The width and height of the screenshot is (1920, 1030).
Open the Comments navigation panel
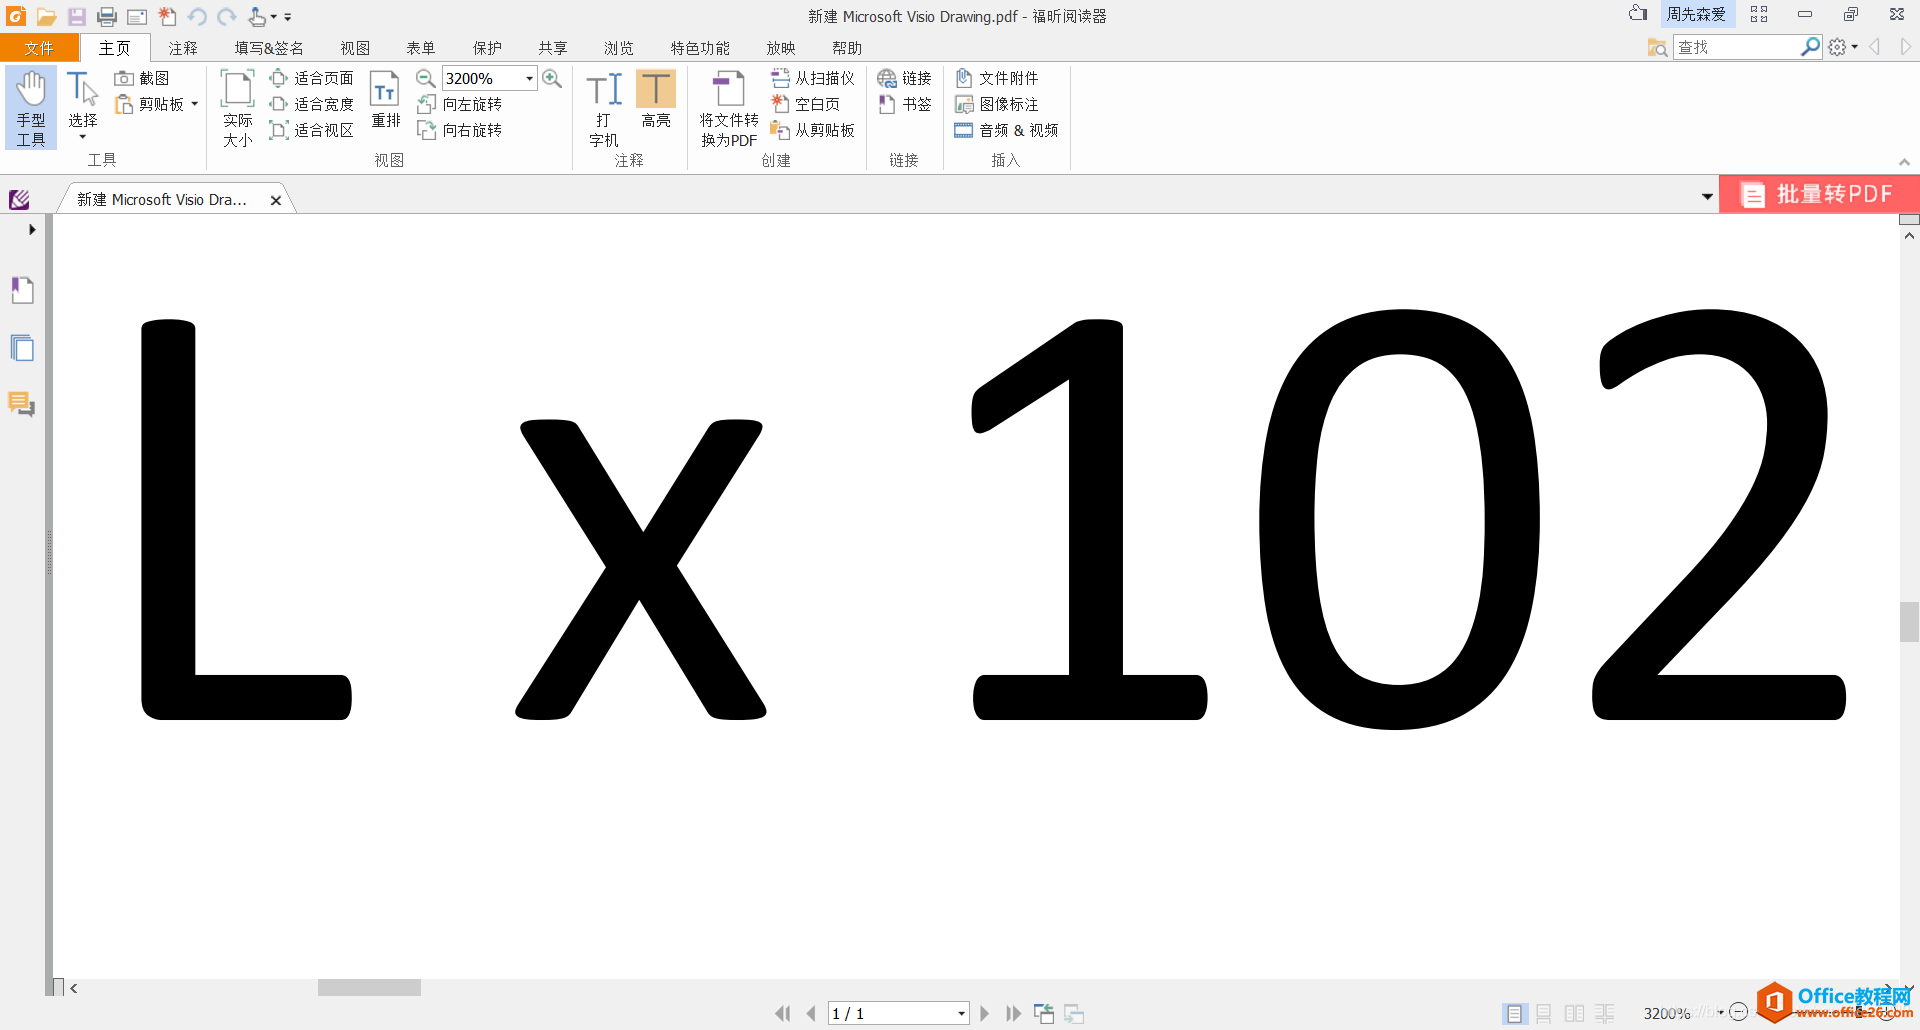pos(22,404)
